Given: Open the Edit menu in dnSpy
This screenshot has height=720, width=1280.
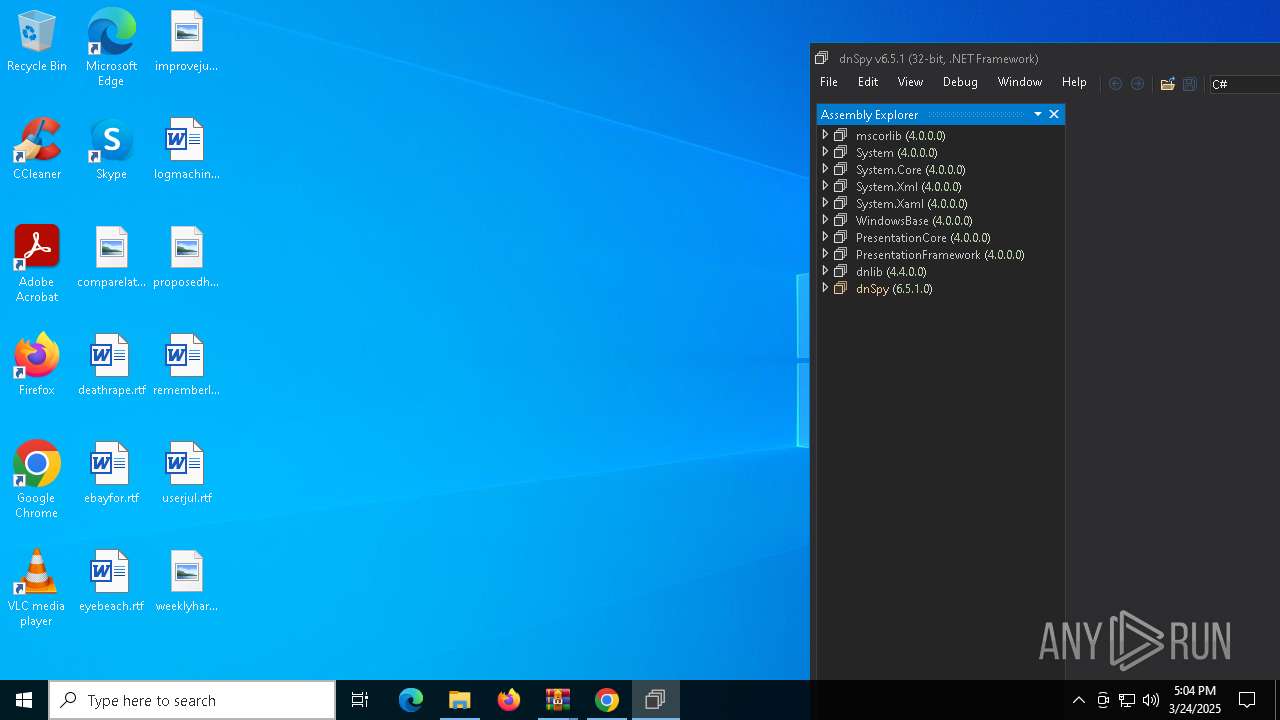Looking at the screenshot, I should (x=868, y=82).
